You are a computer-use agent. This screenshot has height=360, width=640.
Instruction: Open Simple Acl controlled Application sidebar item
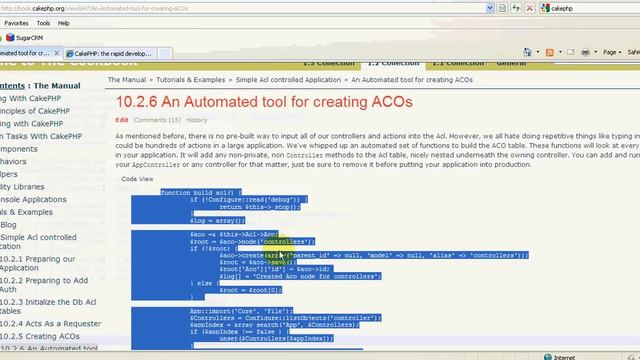[38, 242]
